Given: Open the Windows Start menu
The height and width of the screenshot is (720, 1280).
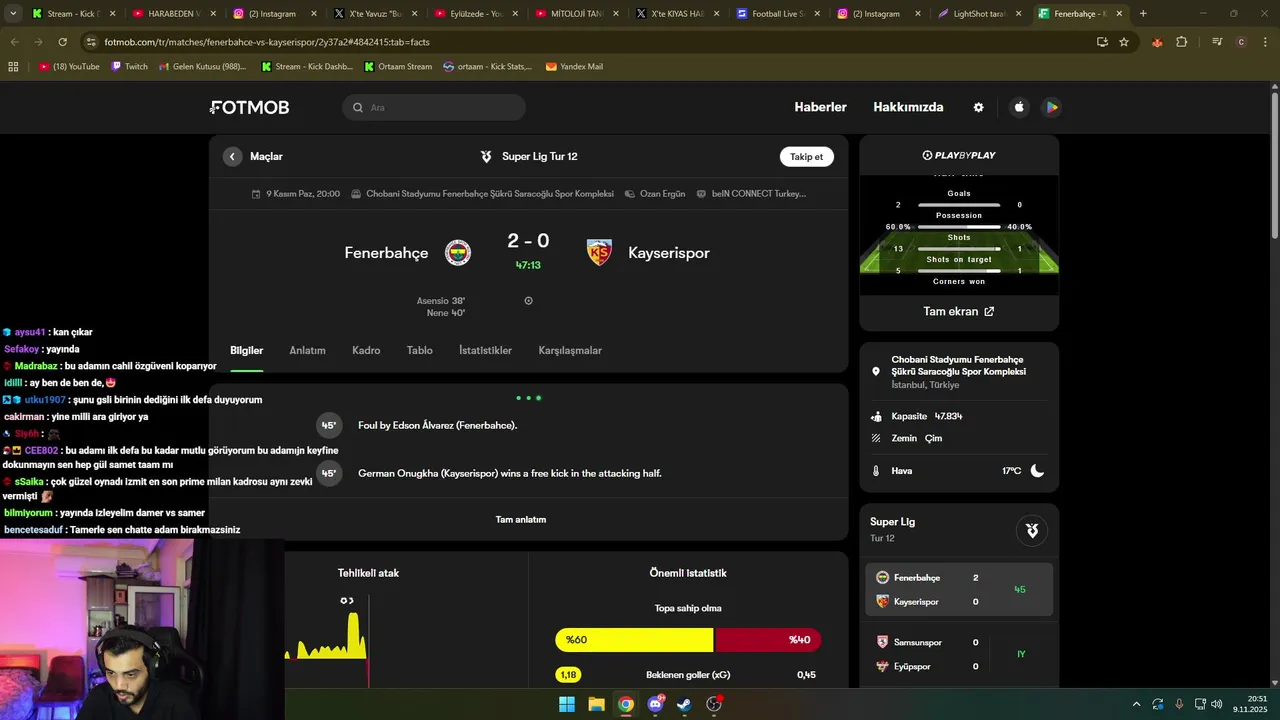Looking at the screenshot, I should click(566, 704).
